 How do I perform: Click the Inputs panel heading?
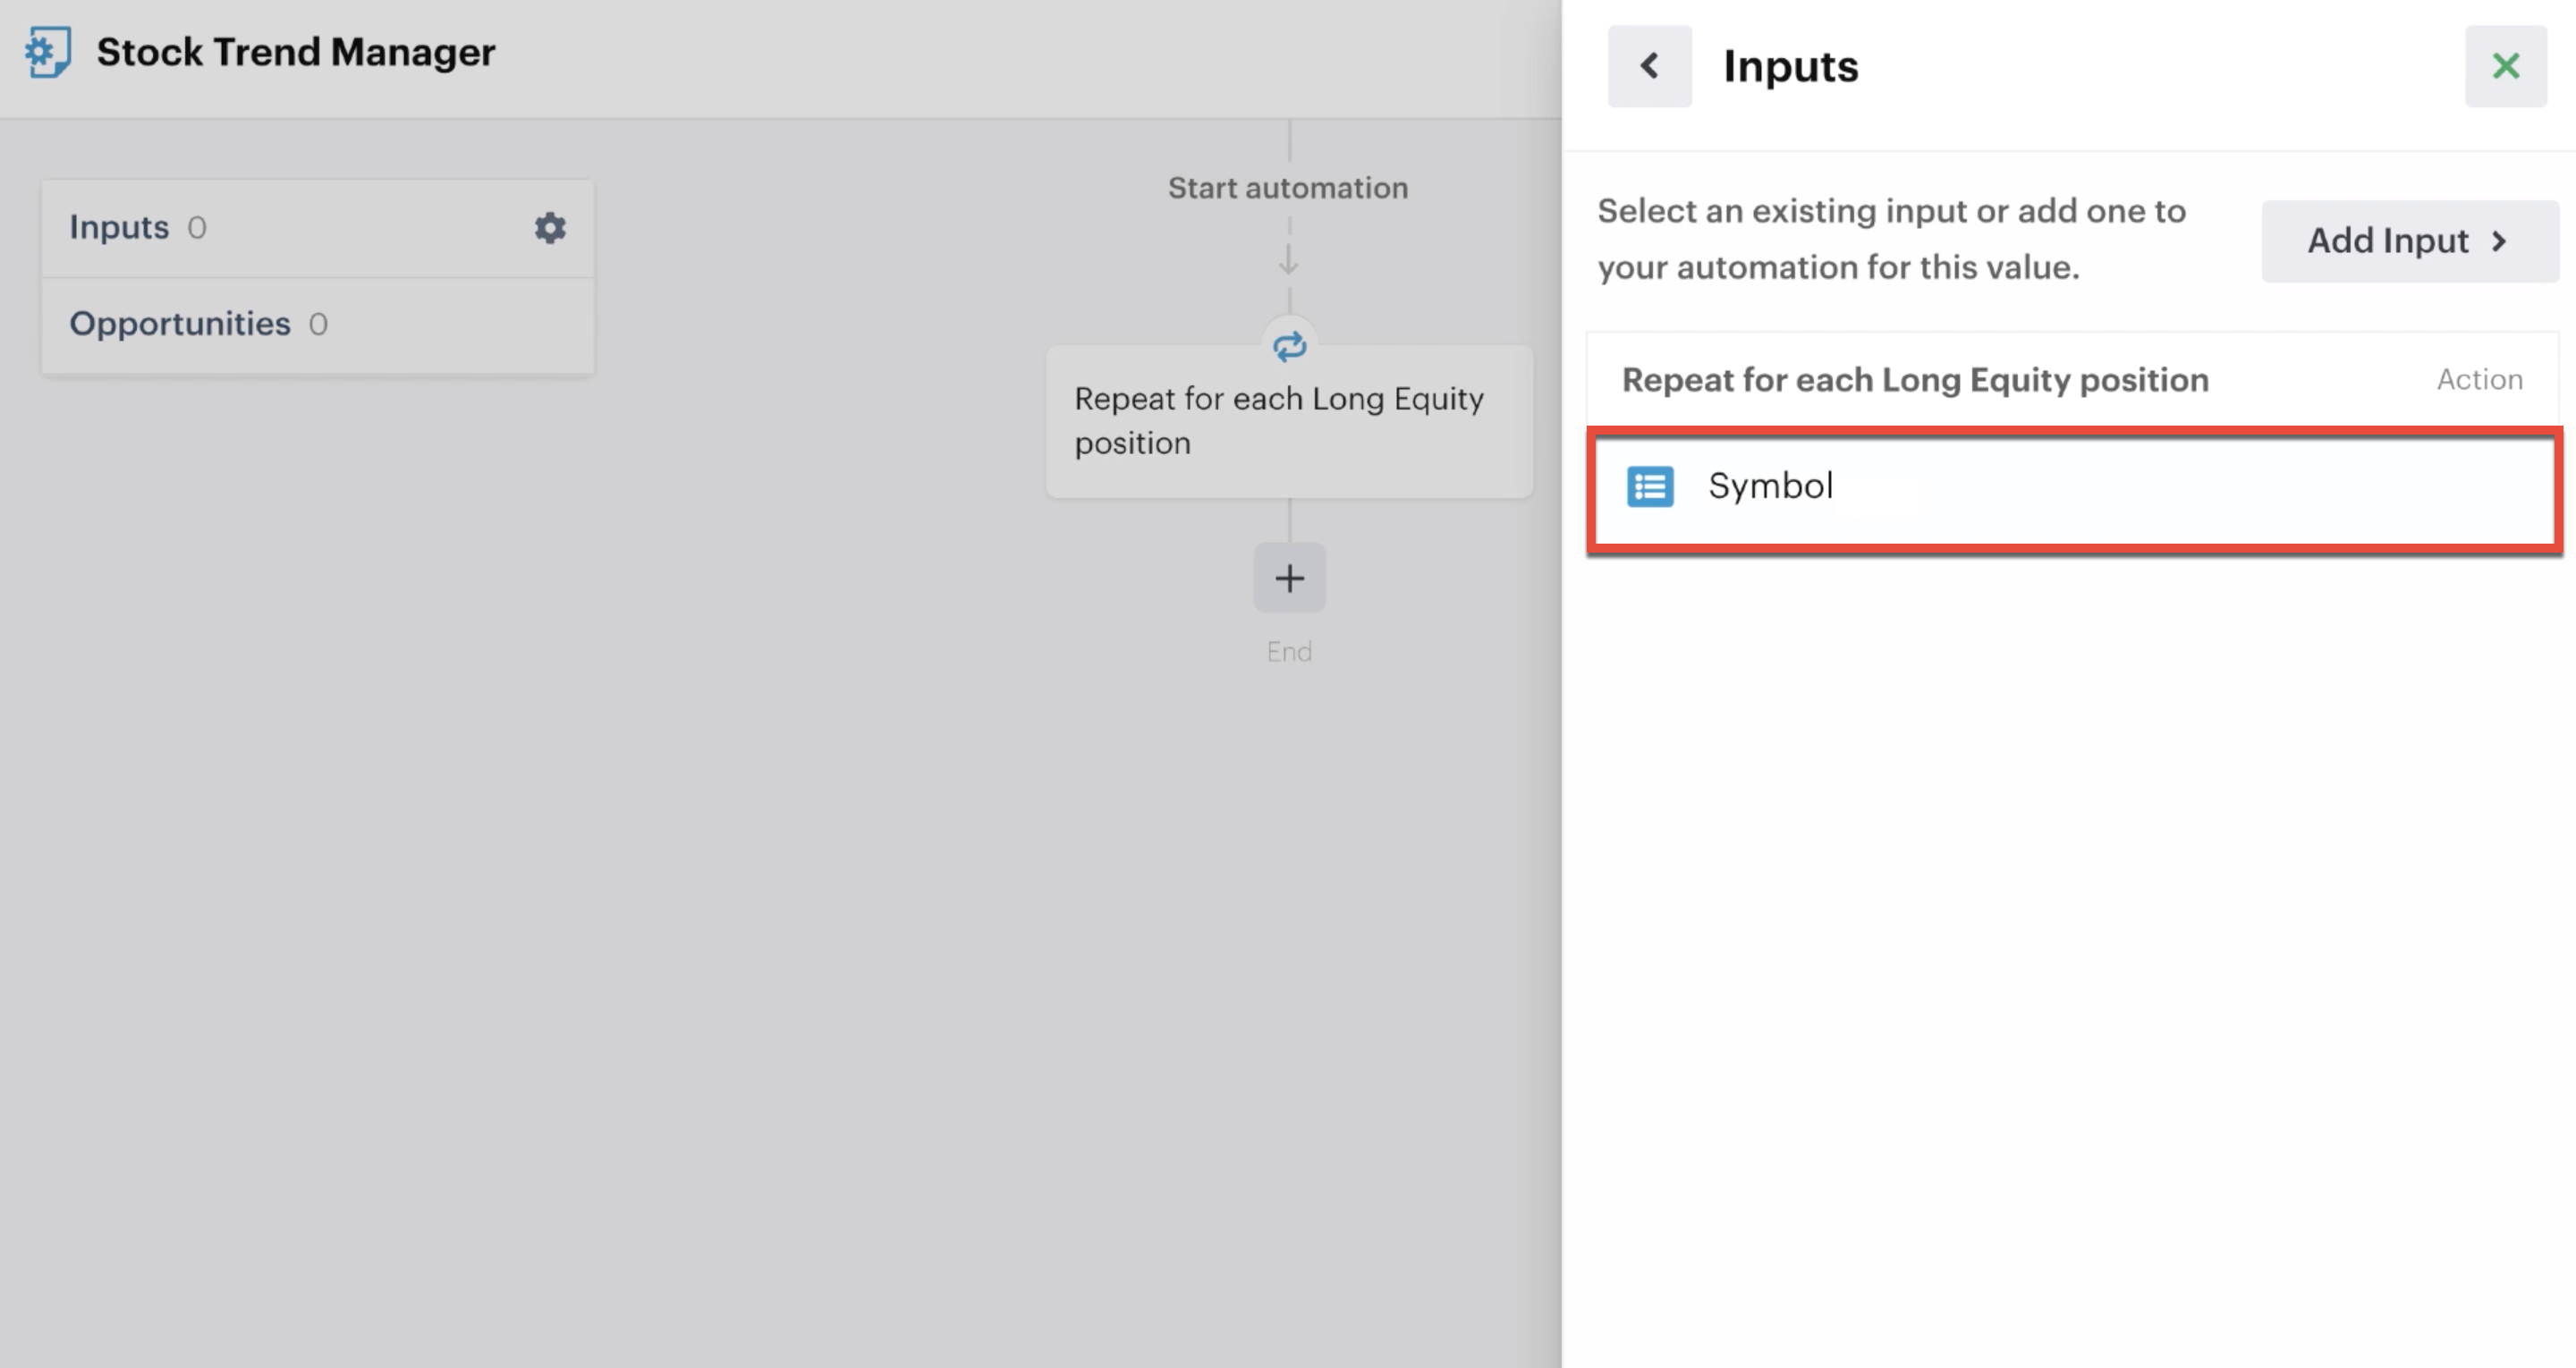(1790, 66)
